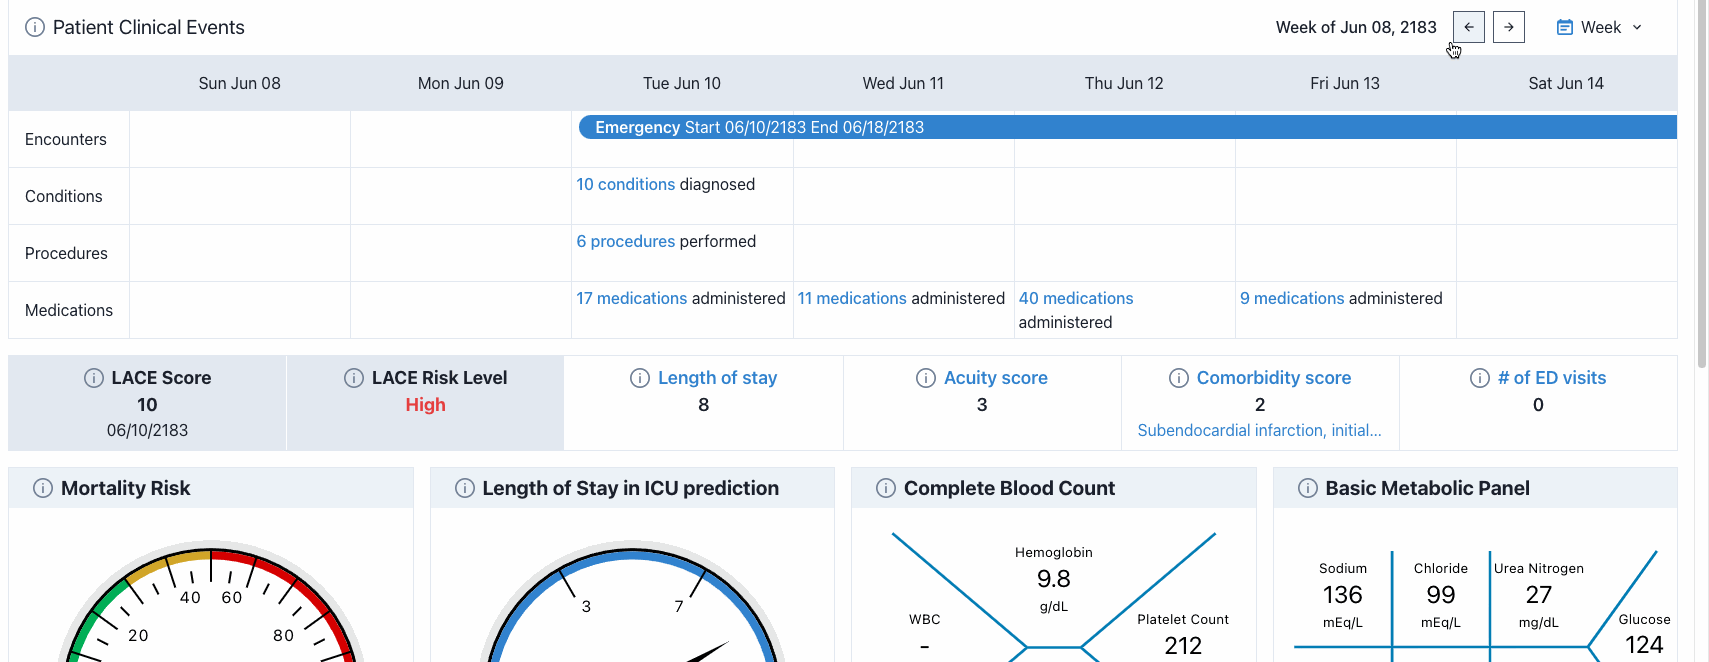
Task: Click info icon beside Basic Metabolic Panel
Action: point(1308,488)
